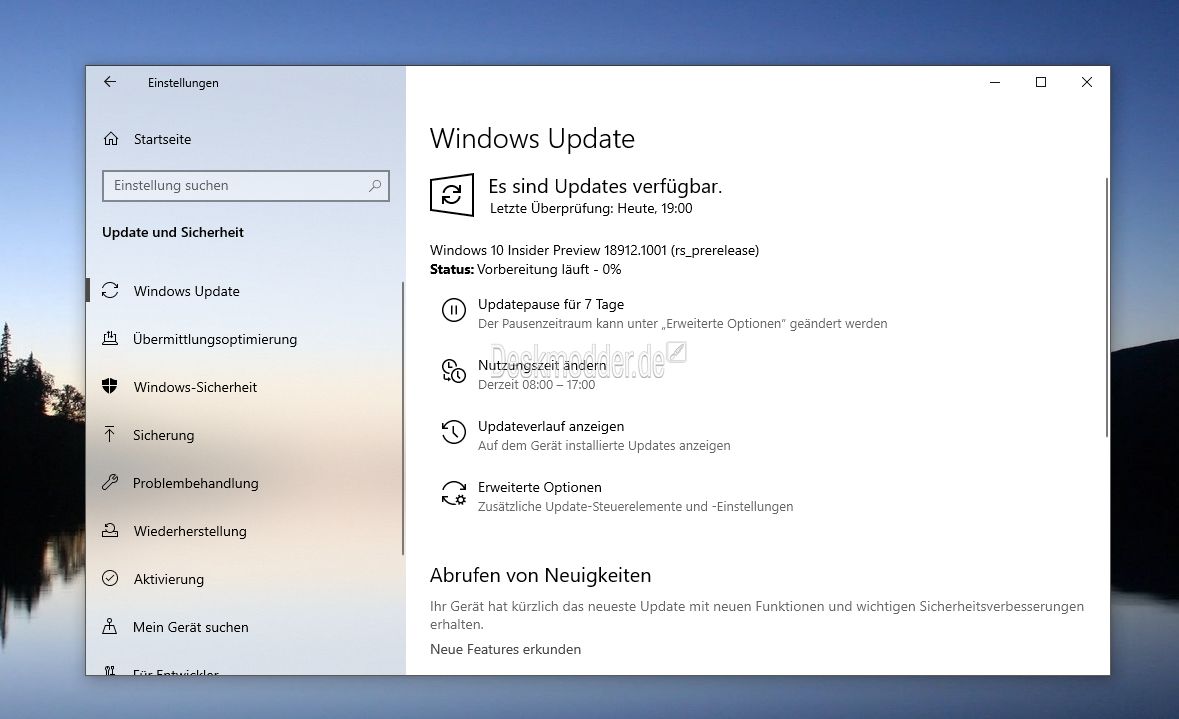The width and height of the screenshot is (1179, 719).
Task: Click the pause icon for Updatepause
Action: click(453, 310)
